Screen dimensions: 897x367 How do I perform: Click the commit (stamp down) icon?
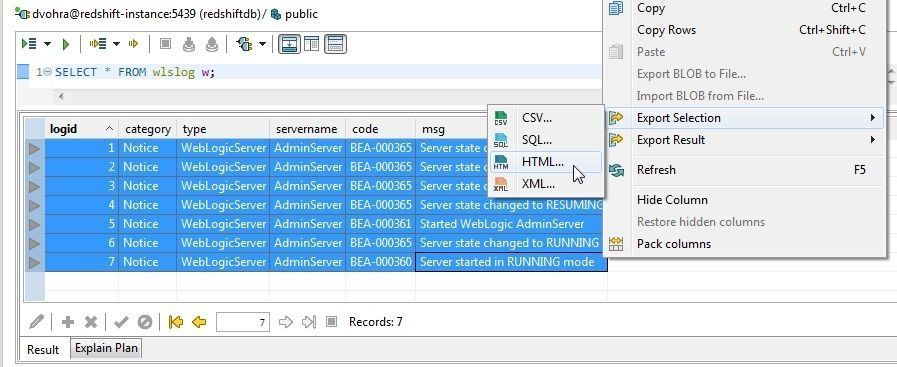[x=188, y=44]
